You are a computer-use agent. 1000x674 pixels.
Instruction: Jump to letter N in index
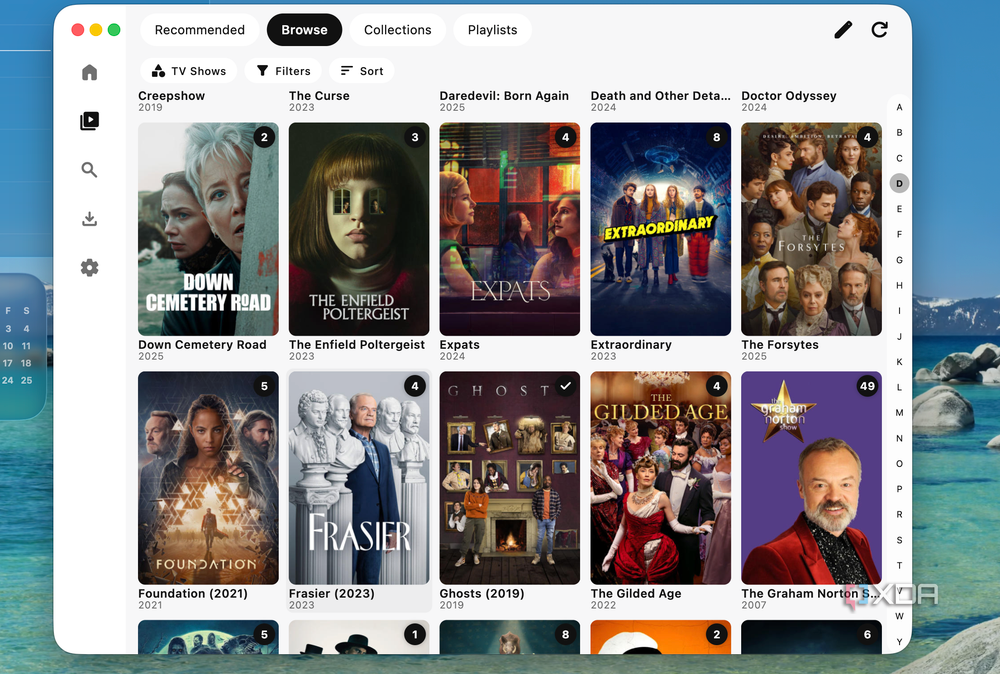point(899,438)
